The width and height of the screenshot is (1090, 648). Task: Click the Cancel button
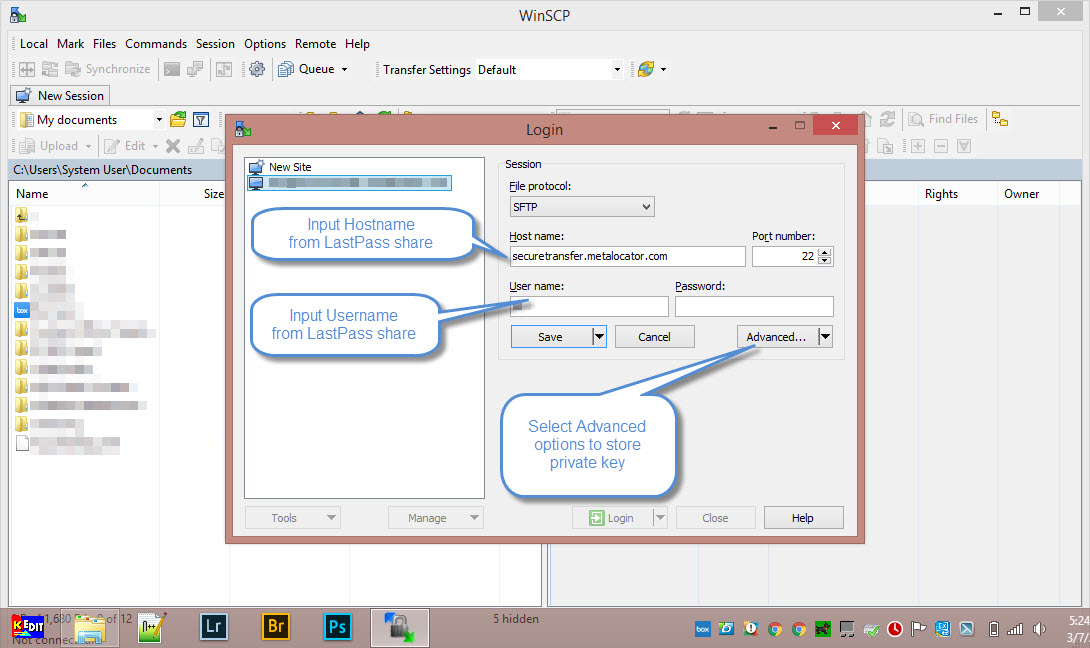click(x=654, y=337)
